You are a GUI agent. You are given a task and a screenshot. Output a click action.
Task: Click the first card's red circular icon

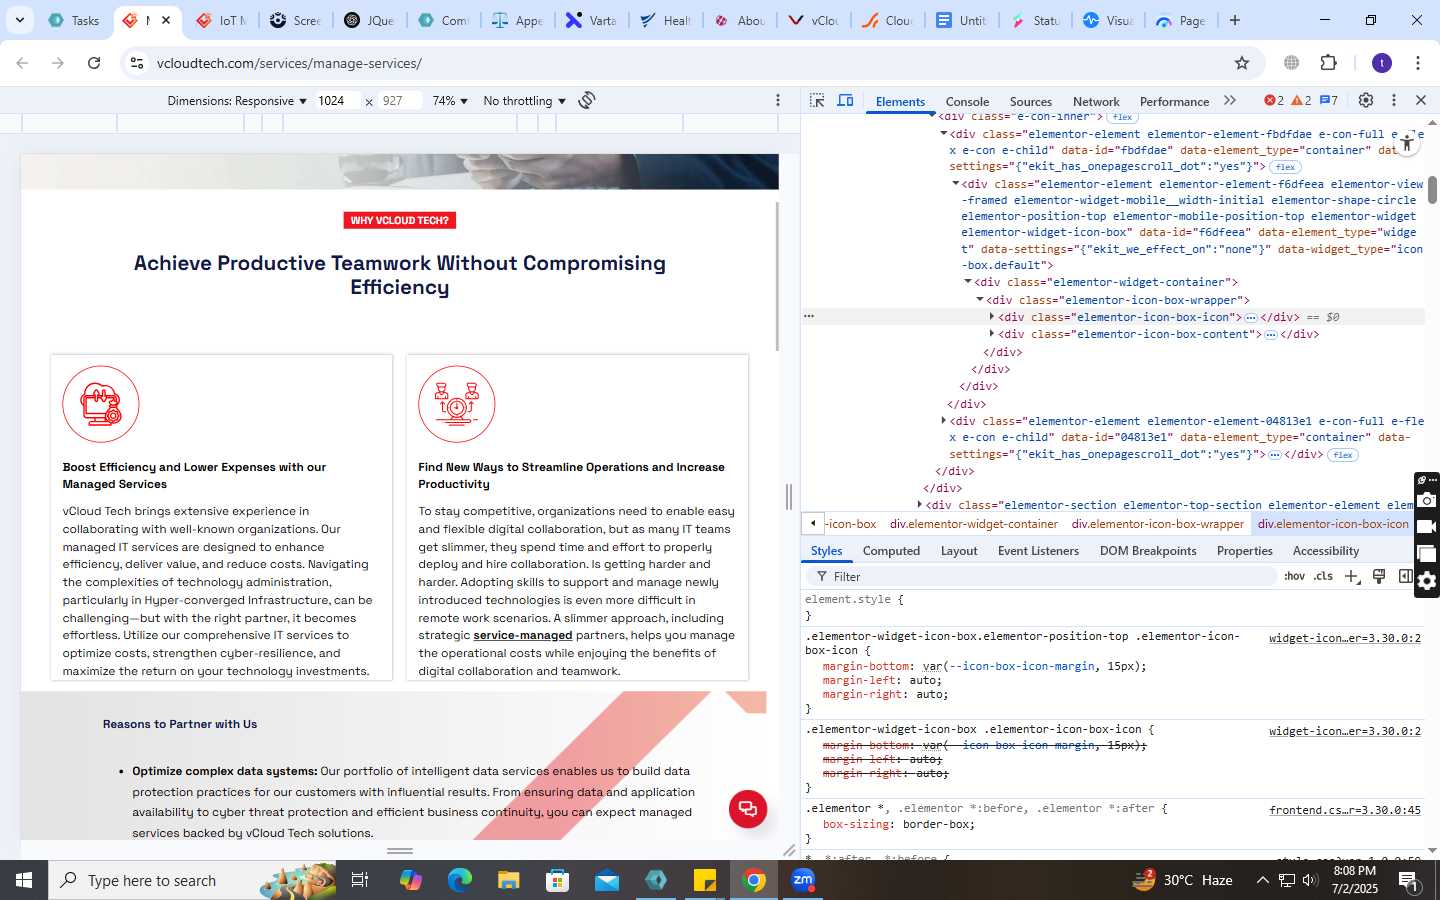[x=101, y=404]
